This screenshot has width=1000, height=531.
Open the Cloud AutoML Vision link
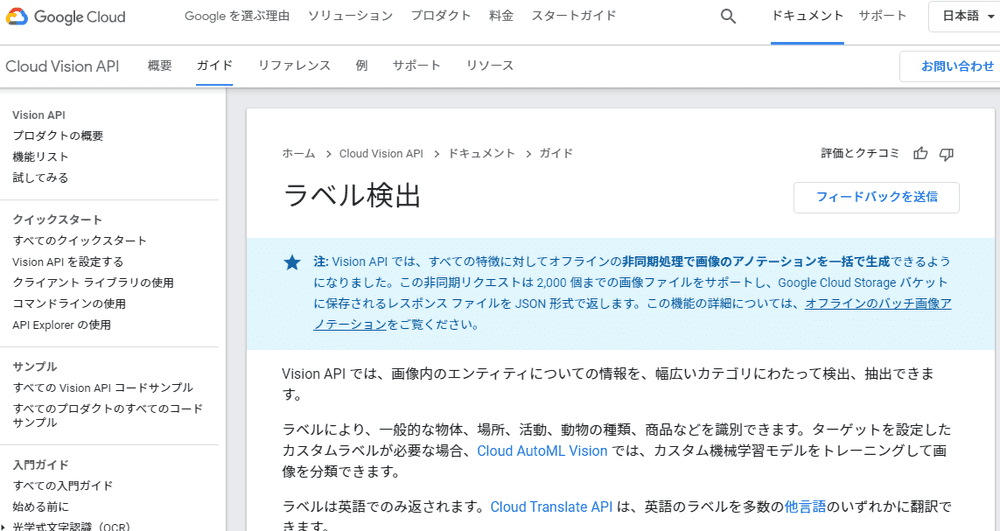pos(542,451)
